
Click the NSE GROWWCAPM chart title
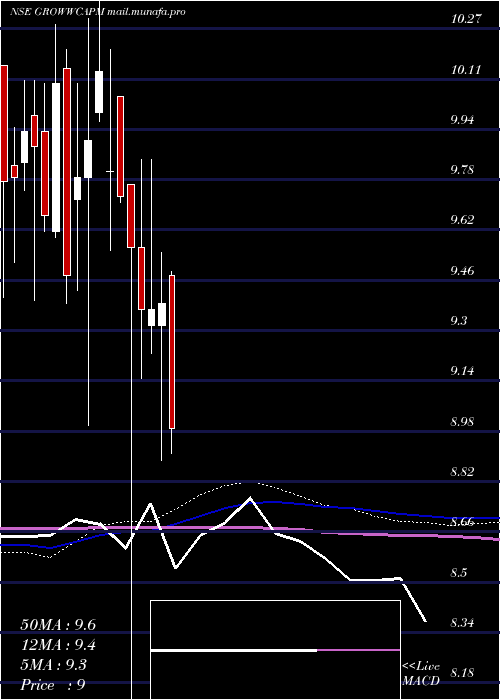[x=57, y=12]
